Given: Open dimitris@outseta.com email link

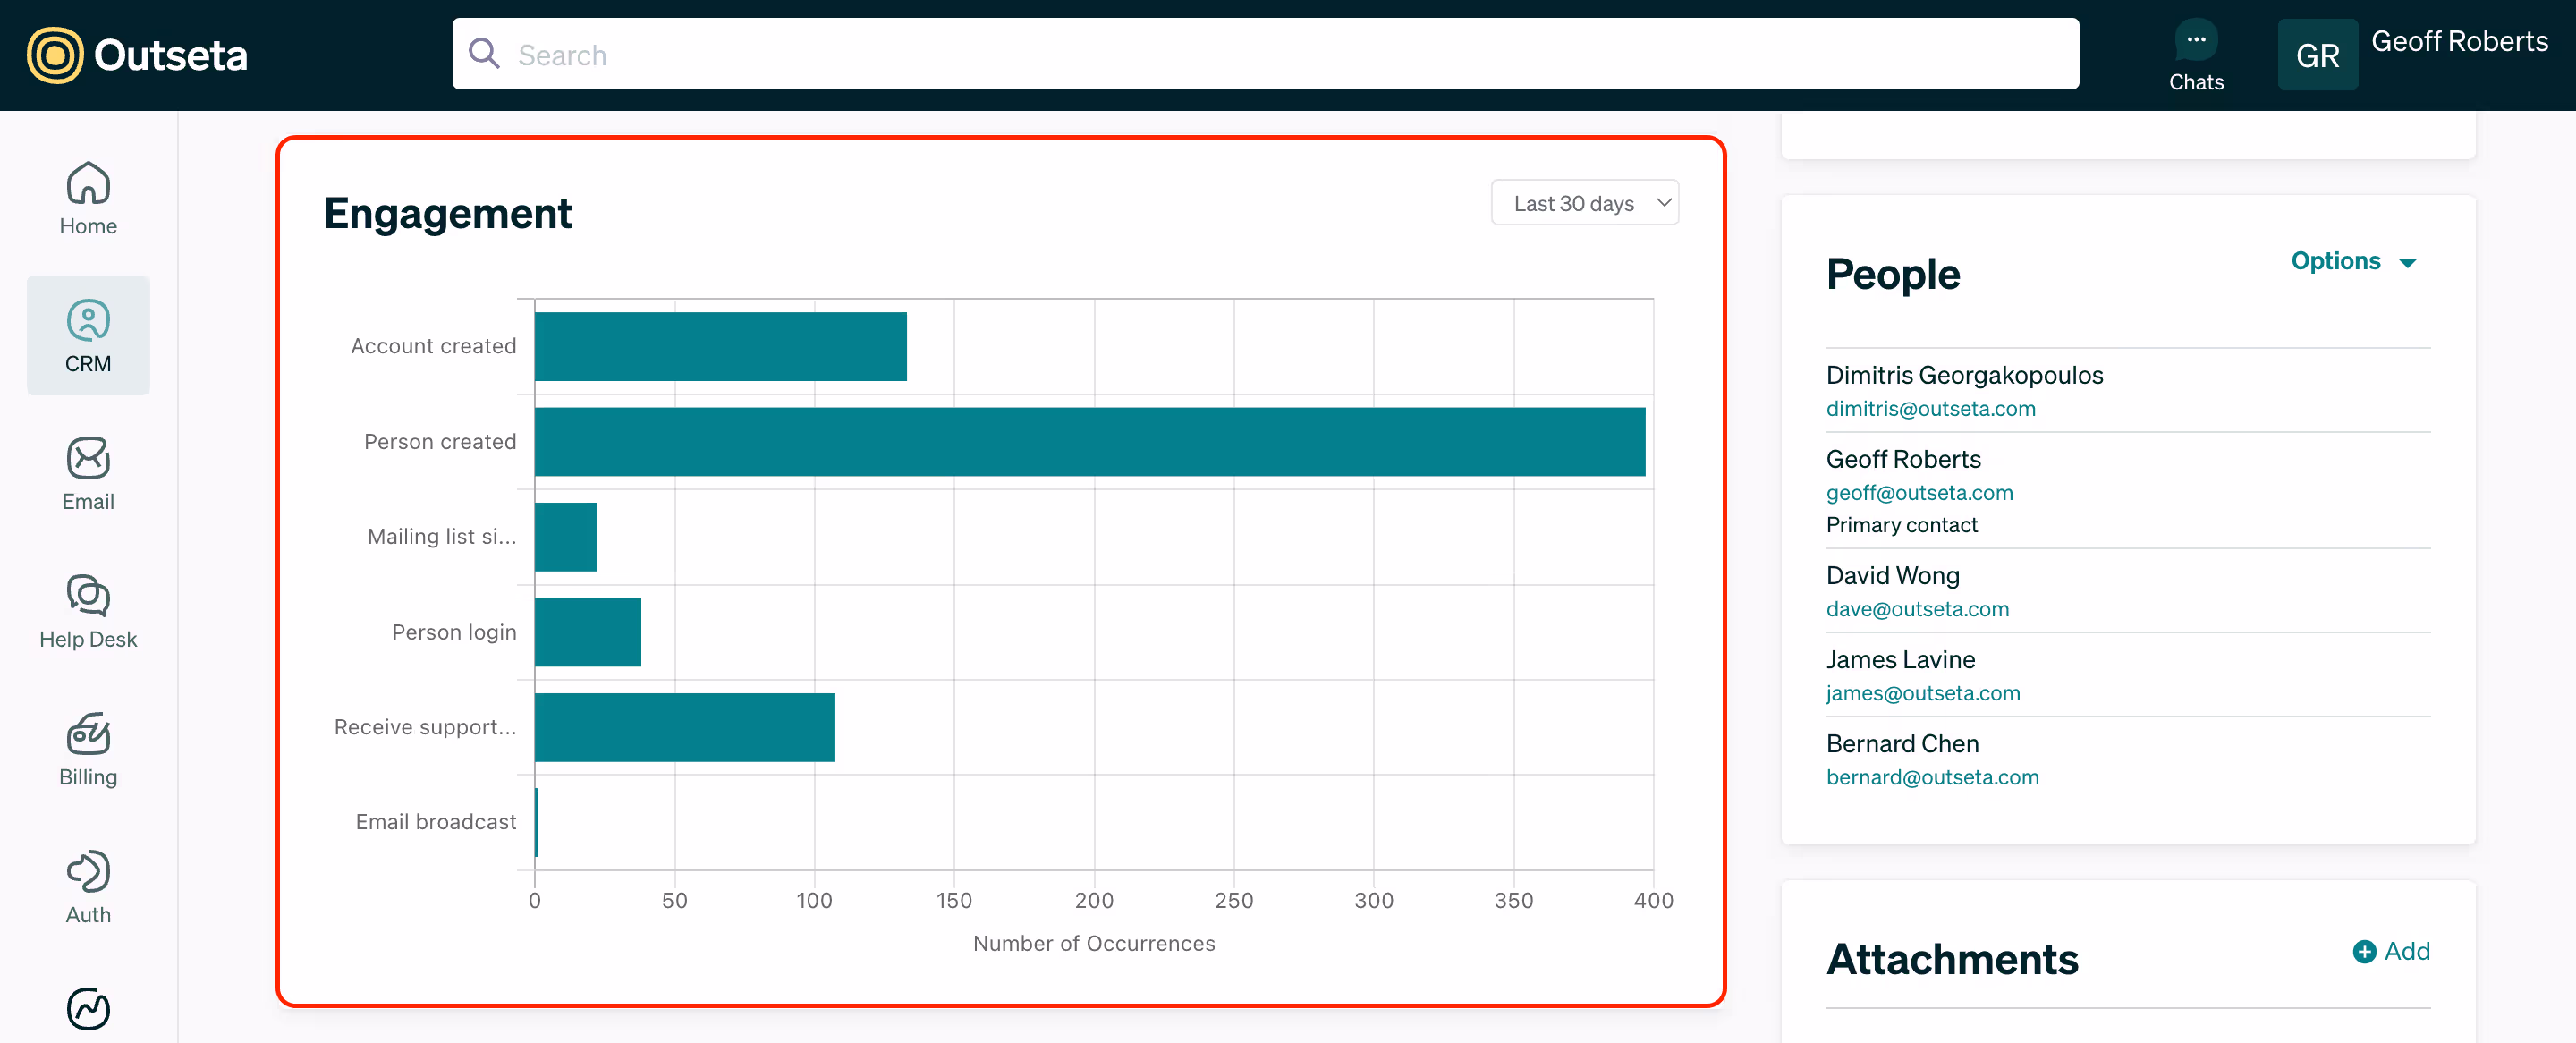Looking at the screenshot, I should click(1930, 408).
